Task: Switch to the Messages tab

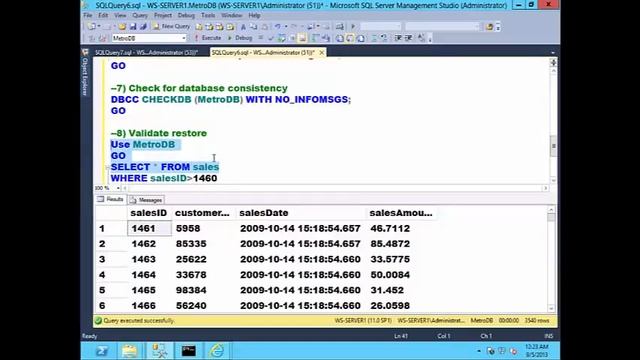Action: (146, 200)
